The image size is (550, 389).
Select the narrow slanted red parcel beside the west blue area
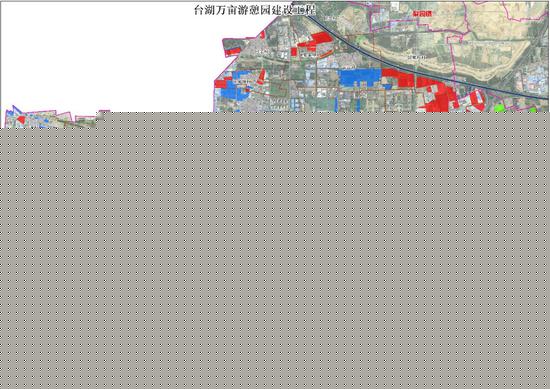click(261, 76)
